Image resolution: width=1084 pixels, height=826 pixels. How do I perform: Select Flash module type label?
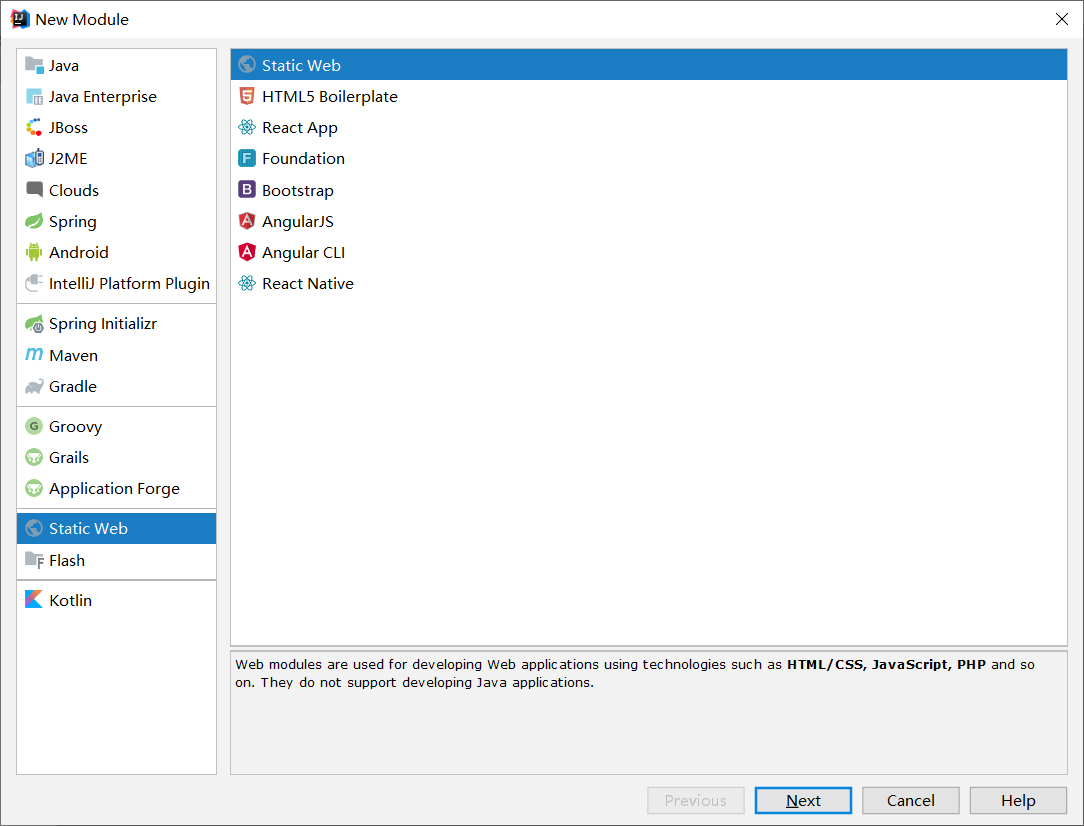pos(66,561)
